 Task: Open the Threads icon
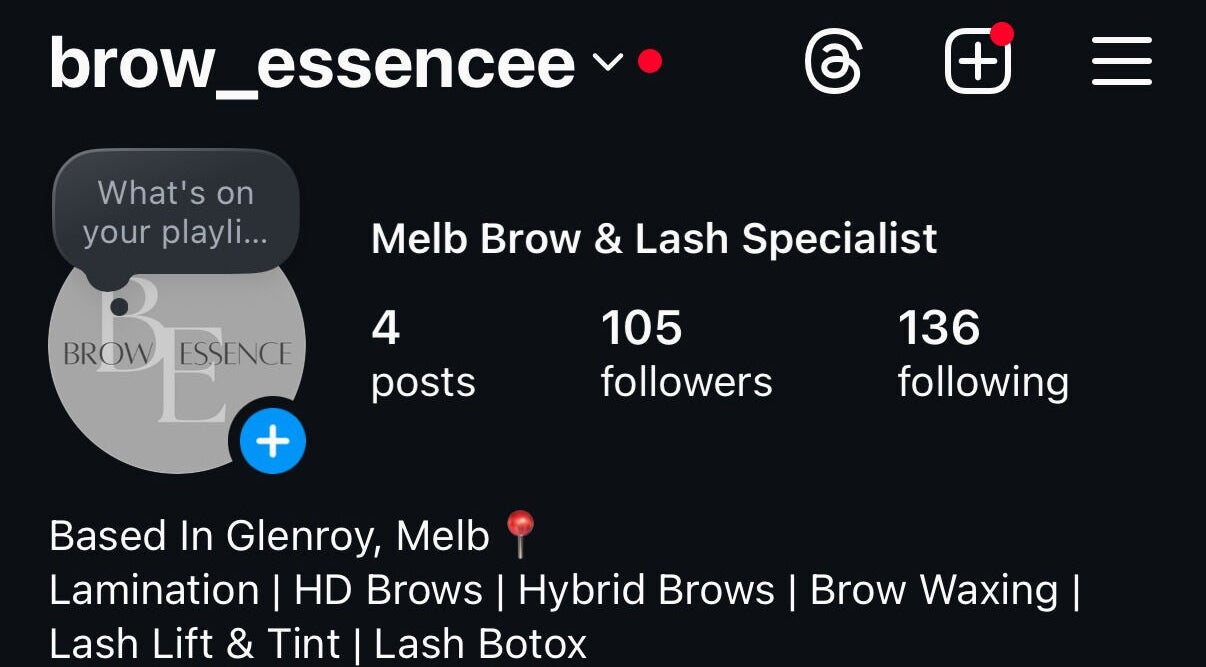click(833, 63)
